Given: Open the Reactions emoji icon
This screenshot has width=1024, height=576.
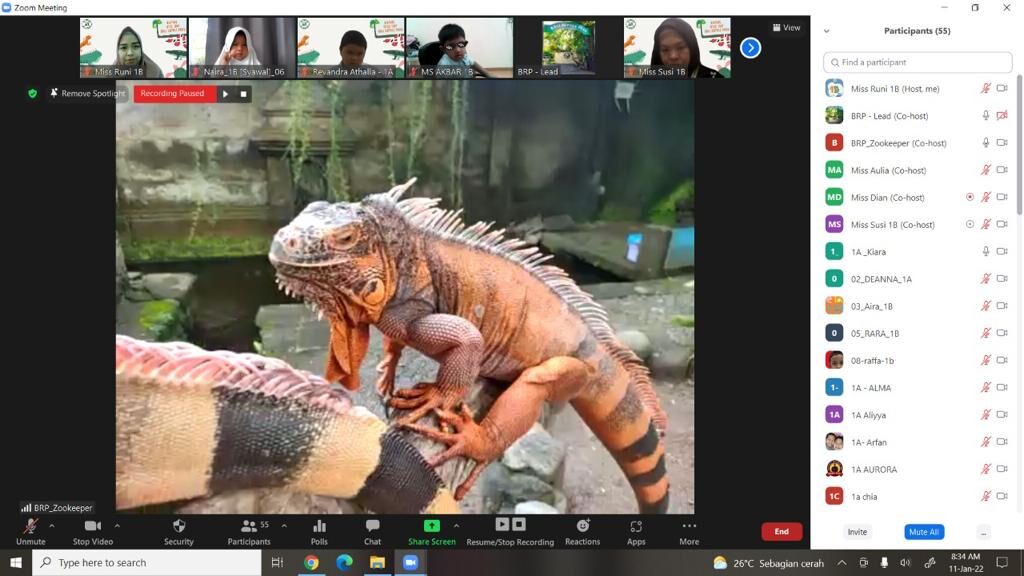Looking at the screenshot, I should pos(582,526).
